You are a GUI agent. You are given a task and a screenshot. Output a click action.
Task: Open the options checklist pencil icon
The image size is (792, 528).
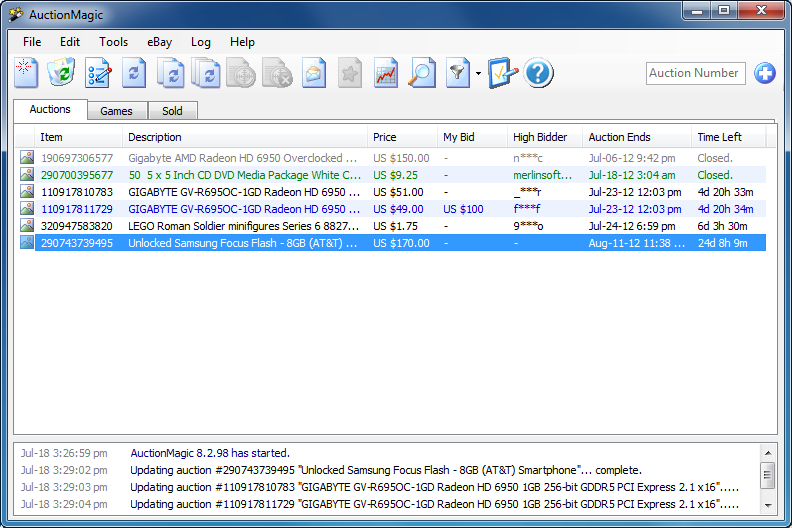(x=503, y=73)
